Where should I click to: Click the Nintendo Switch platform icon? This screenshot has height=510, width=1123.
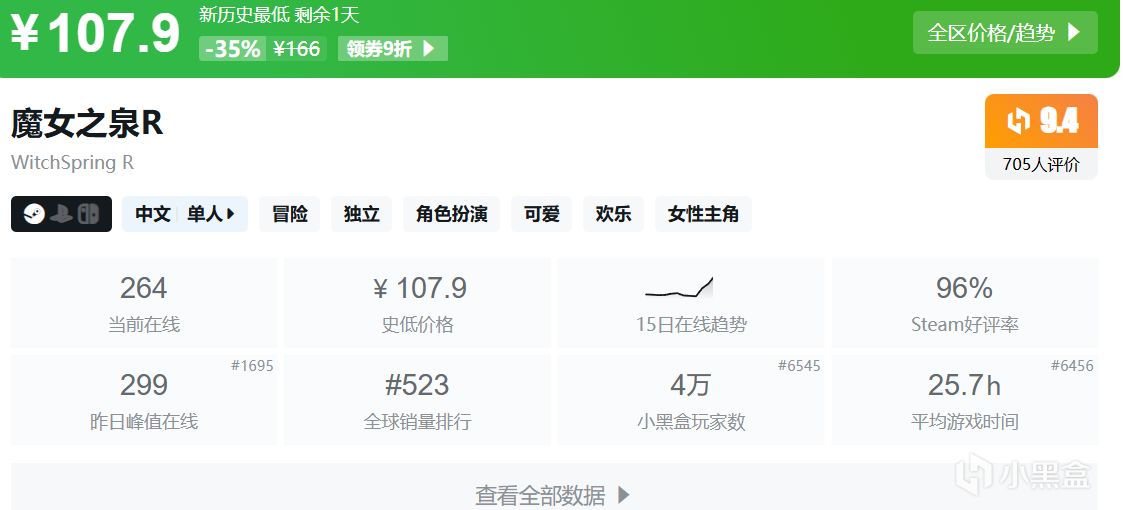pos(89,214)
